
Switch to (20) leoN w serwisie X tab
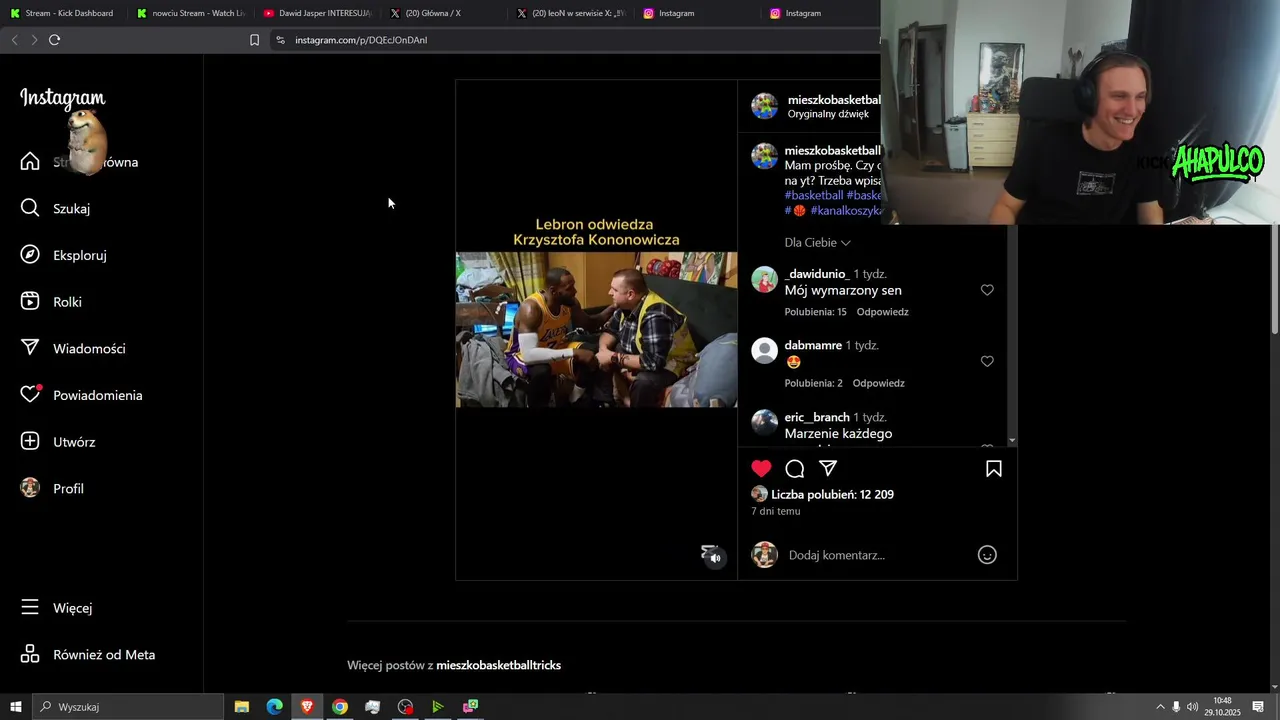[571, 13]
